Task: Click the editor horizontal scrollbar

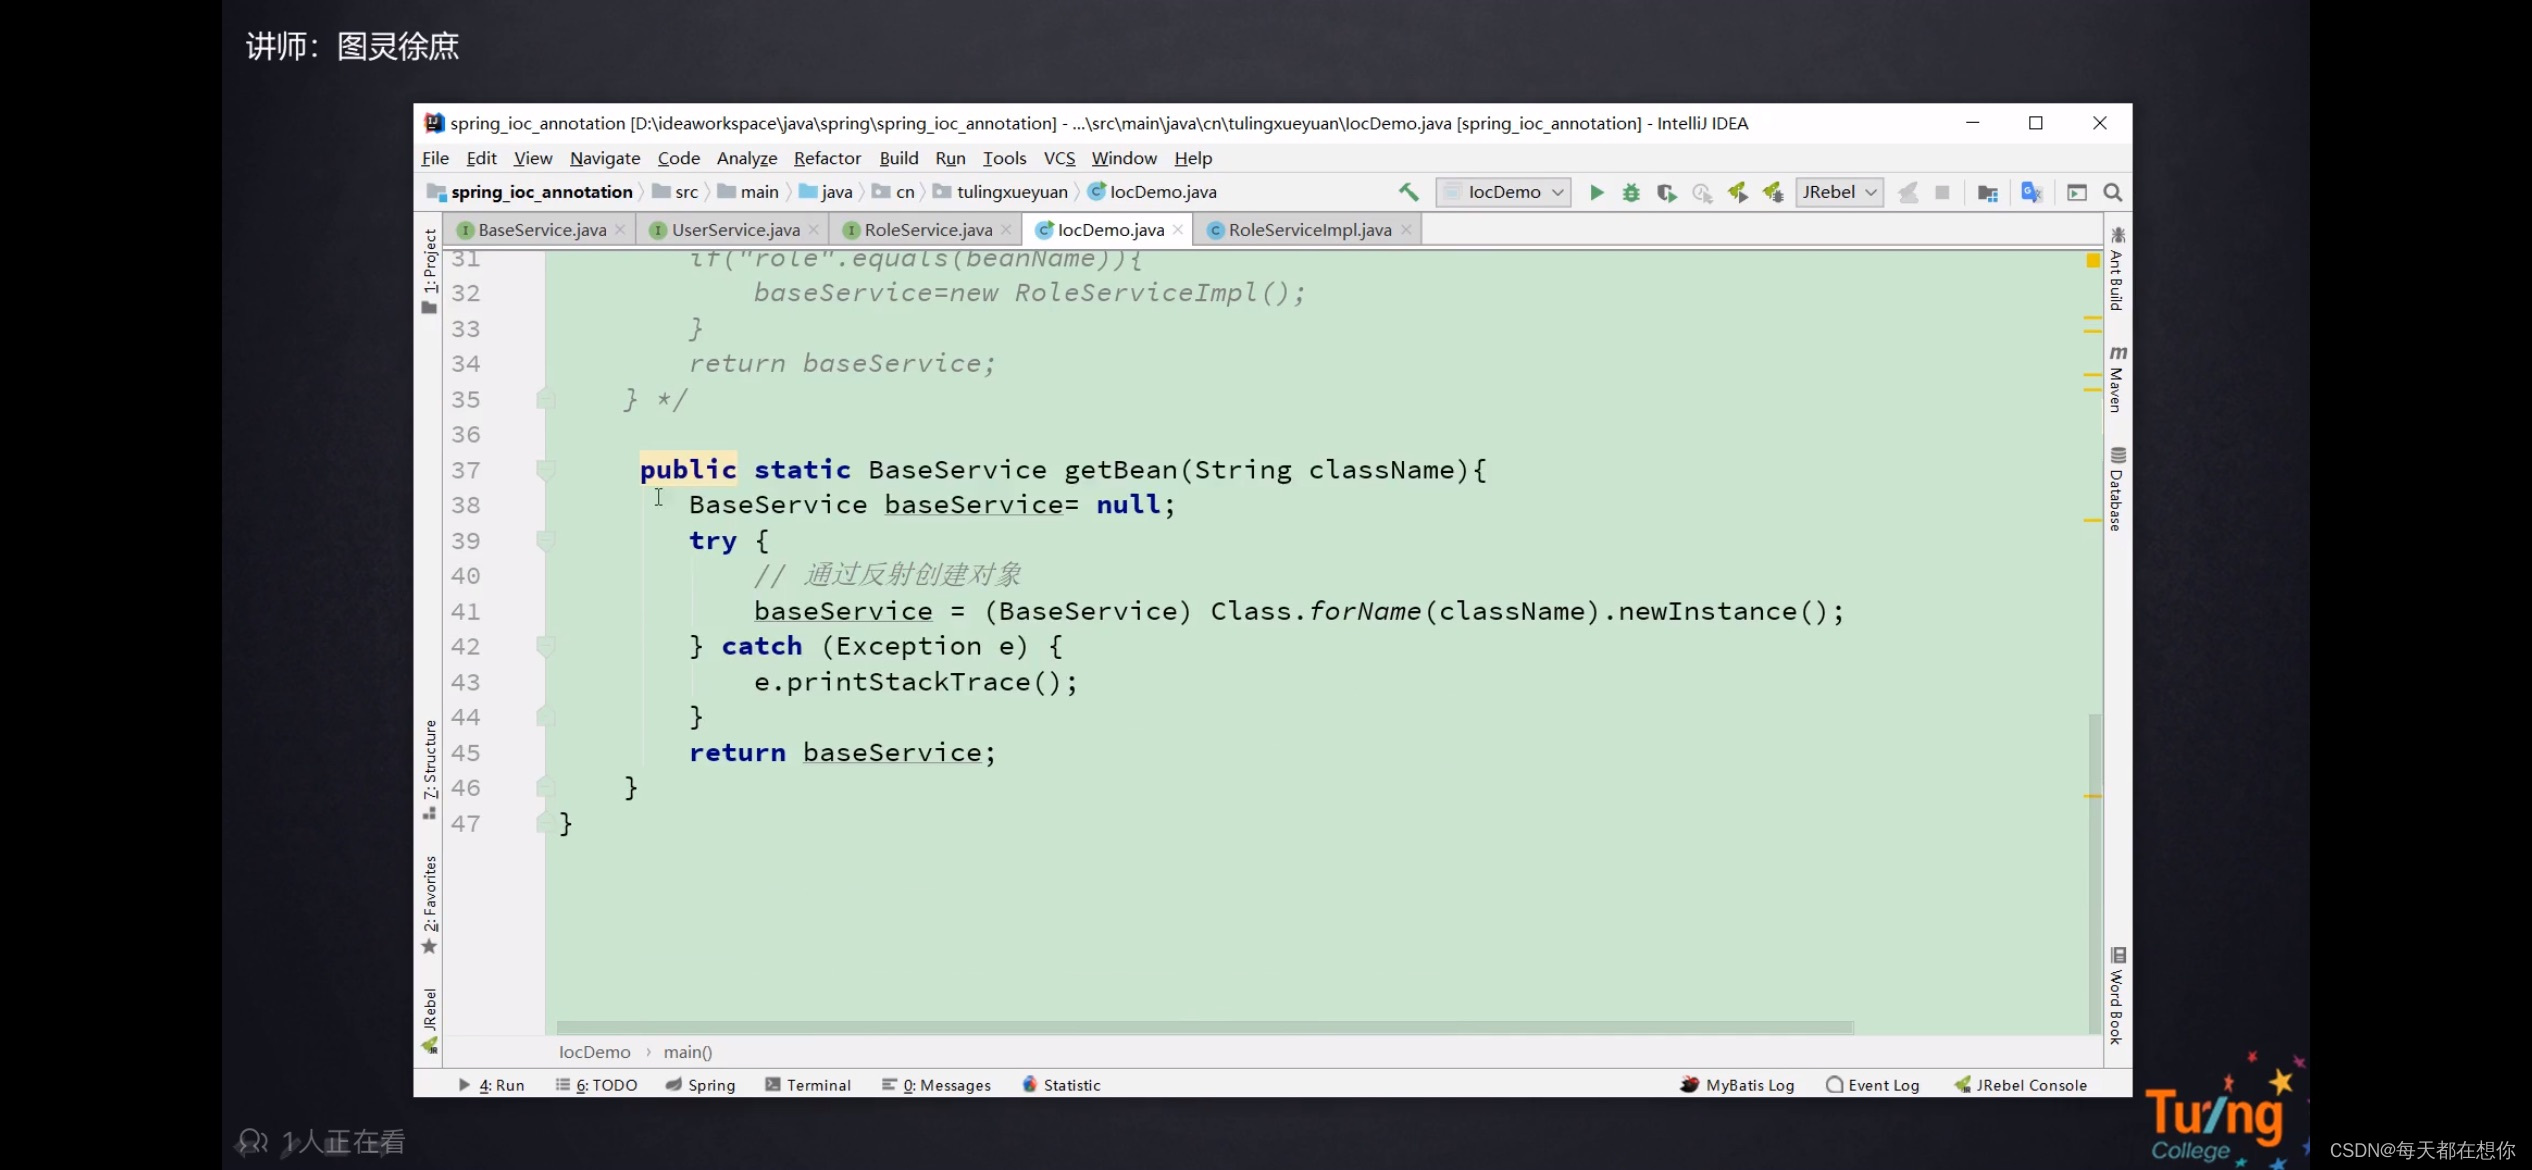Action: click(1205, 1027)
